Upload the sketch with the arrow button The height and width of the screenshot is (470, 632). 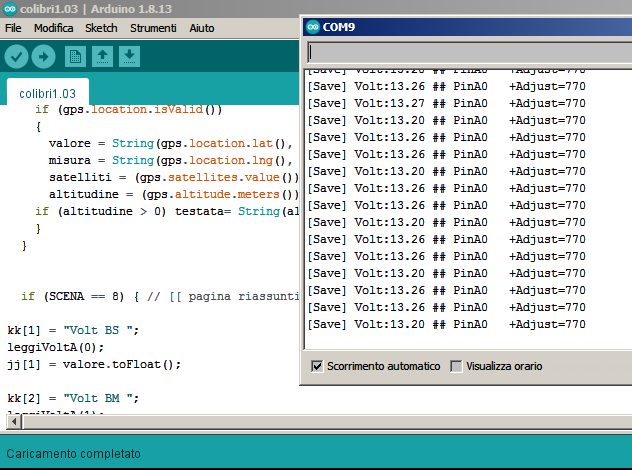click(x=44, y=56)
